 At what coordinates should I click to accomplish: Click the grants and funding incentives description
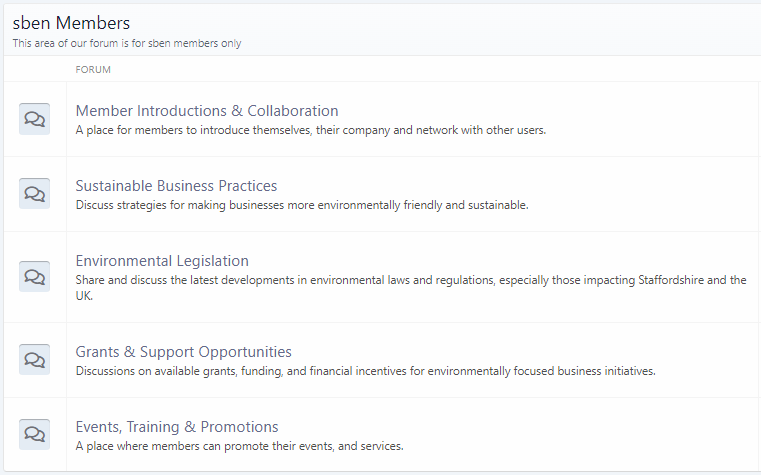point(365,371)
